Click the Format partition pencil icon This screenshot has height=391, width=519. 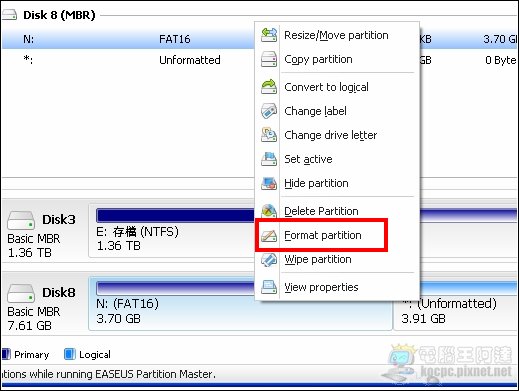click(x=269, y=235)
